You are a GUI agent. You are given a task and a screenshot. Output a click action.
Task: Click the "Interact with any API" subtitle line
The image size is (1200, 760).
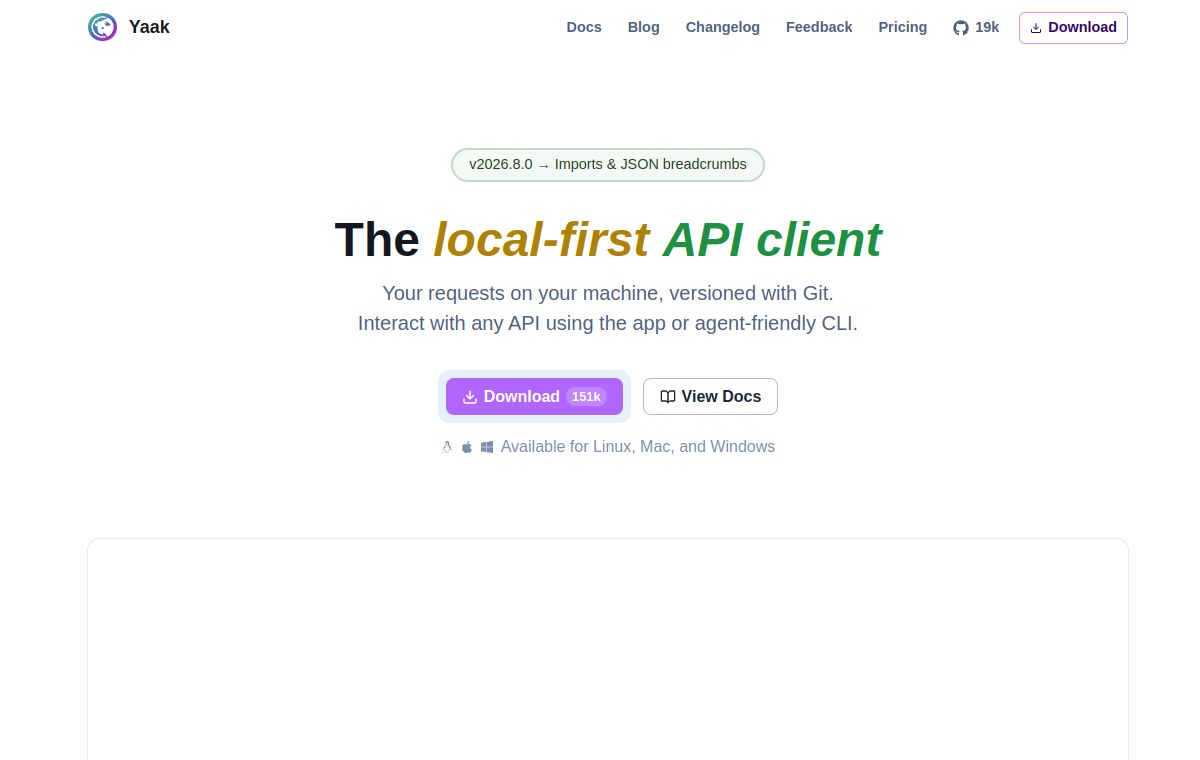(608, 324)
